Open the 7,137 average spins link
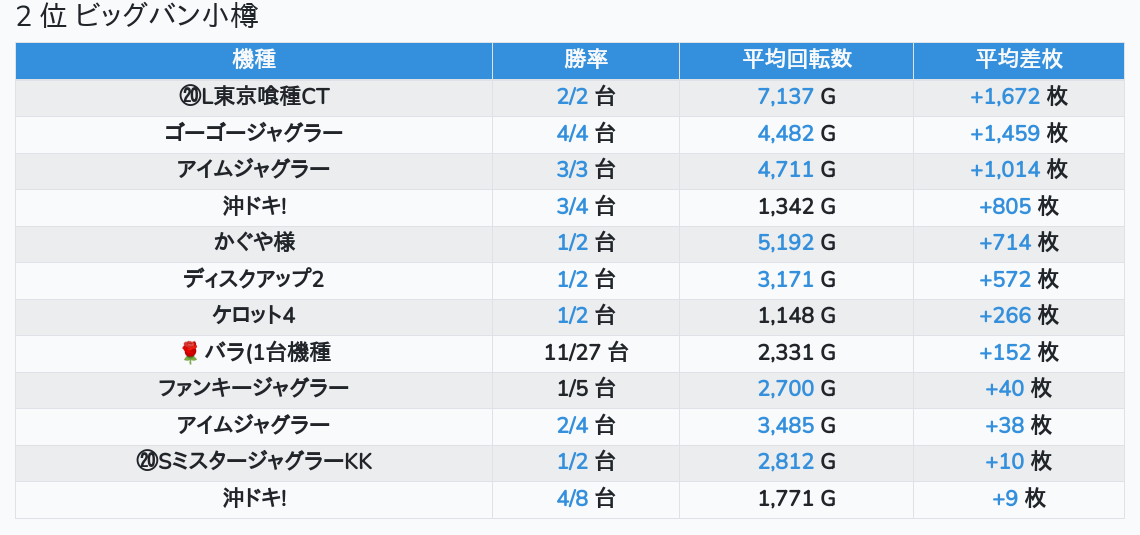This screenshot has width=1140, height=535. (x=785, y=97)
